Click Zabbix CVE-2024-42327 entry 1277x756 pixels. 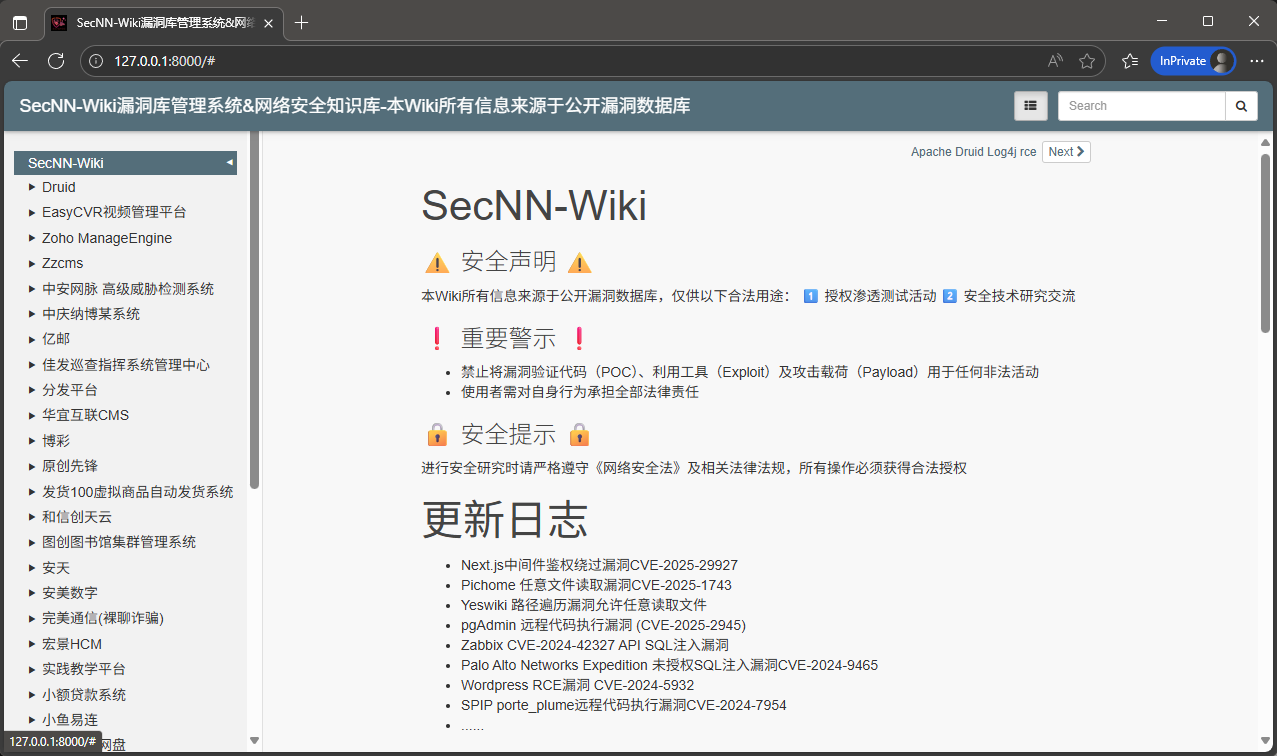pyautogui.click(x=595, y=645)
